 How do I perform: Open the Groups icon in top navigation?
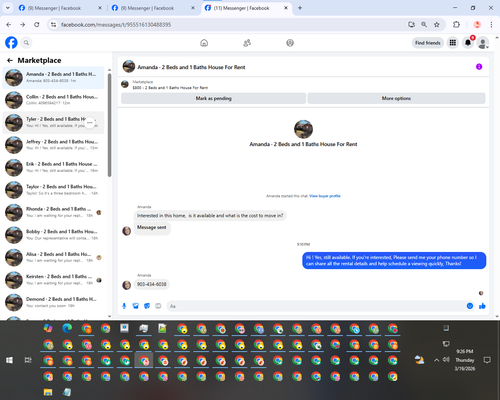[x=290, y=43]
